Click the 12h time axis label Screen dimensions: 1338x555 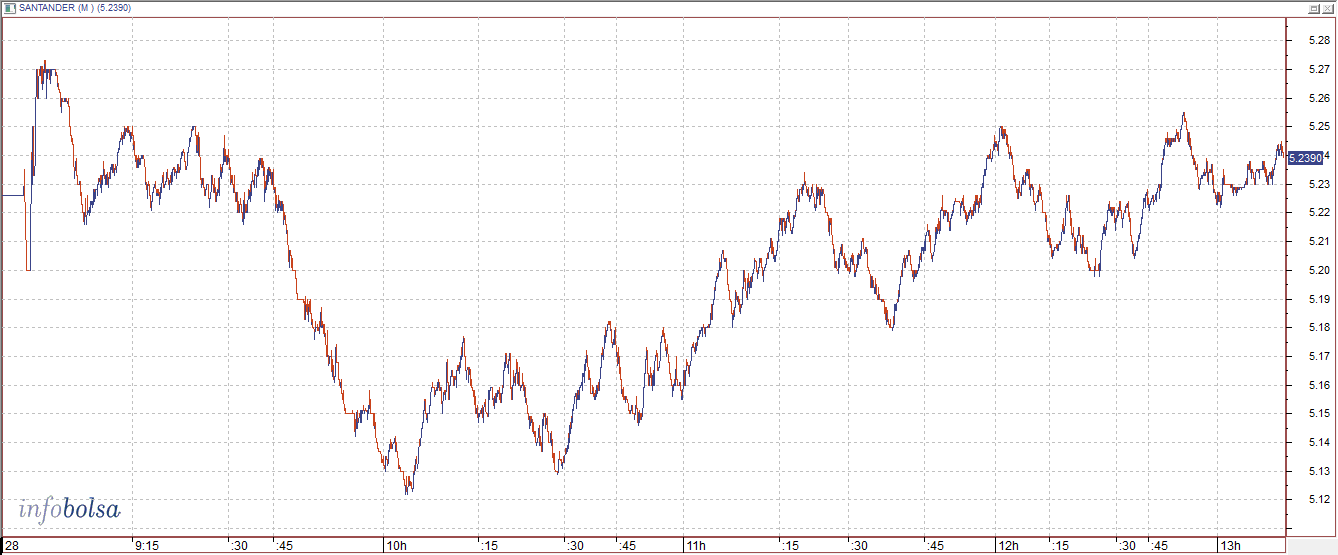tap(1008, 545)
